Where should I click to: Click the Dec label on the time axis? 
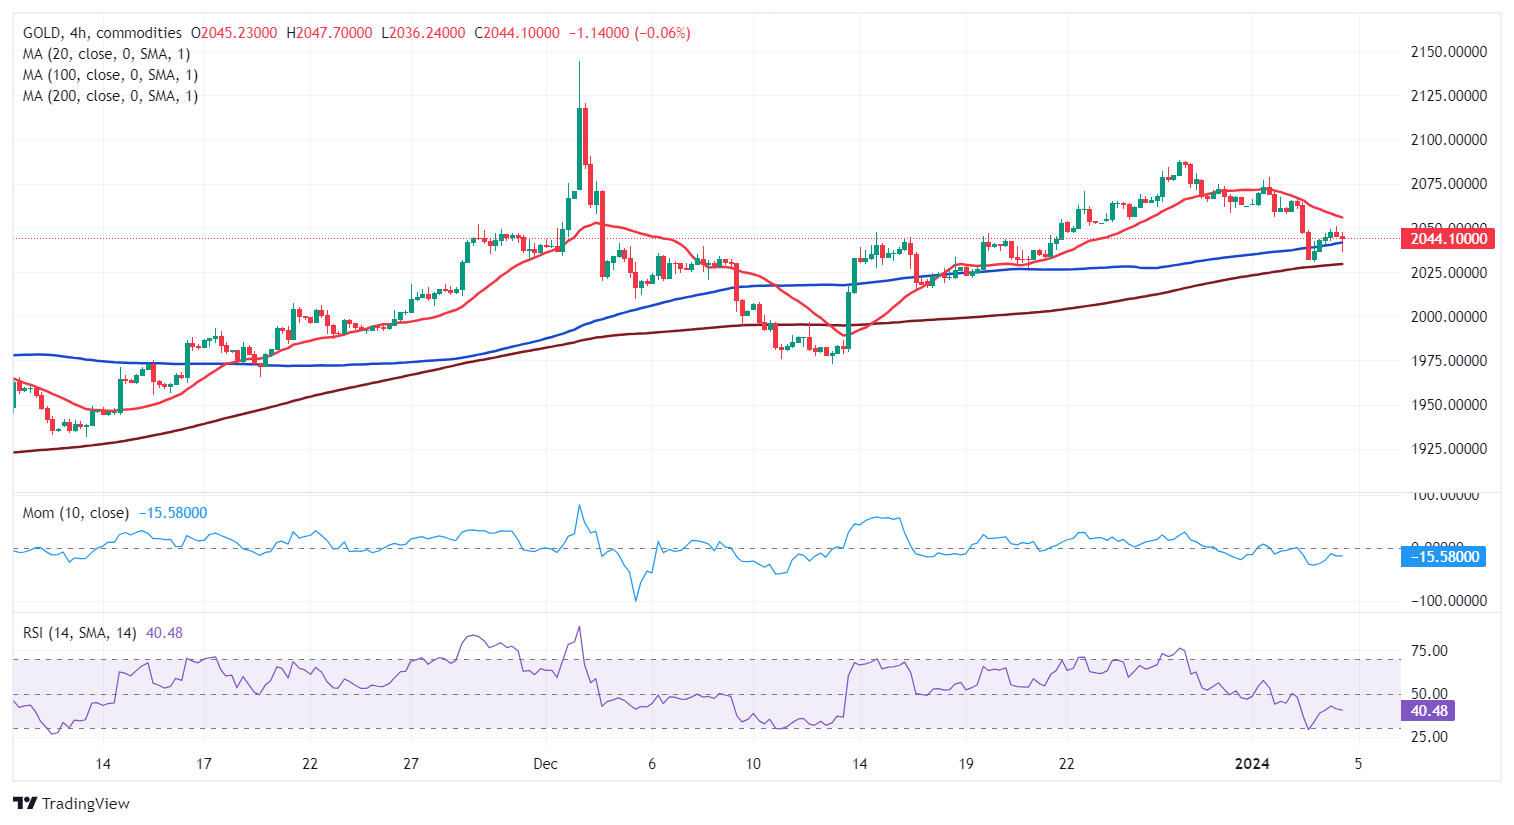(x=545, y=764)
